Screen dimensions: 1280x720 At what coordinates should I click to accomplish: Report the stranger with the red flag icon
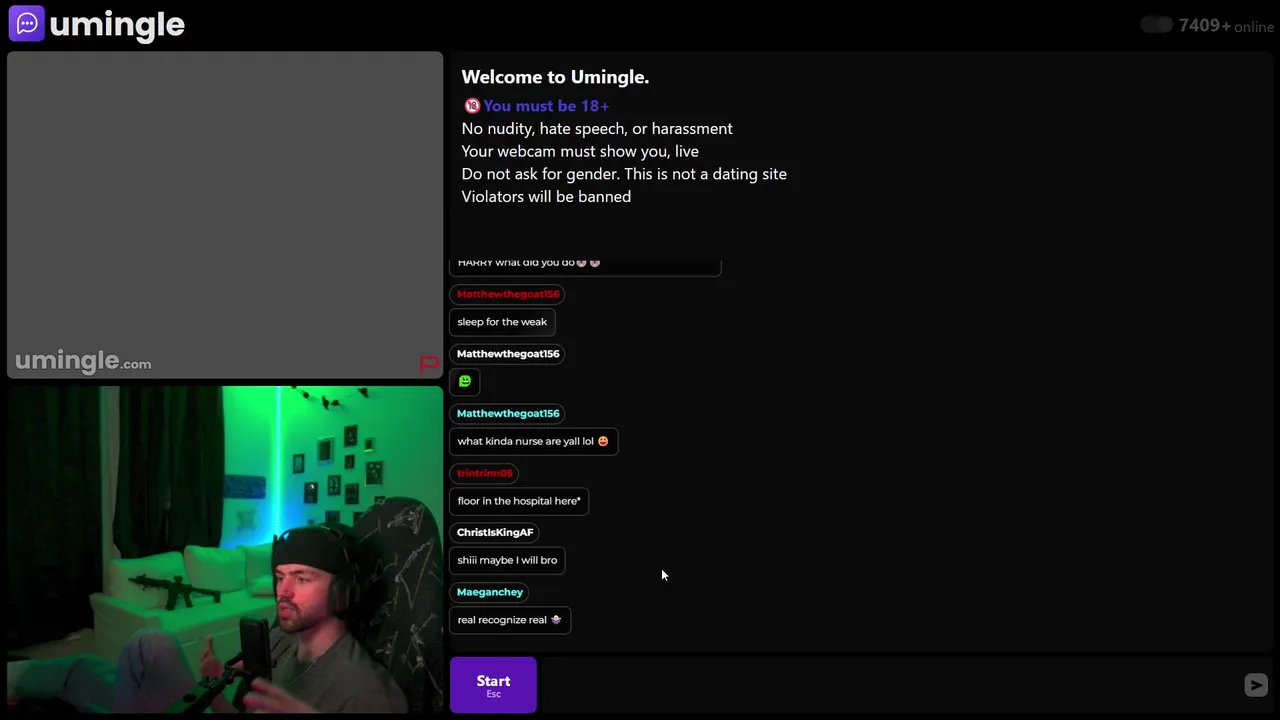[429, 364]
